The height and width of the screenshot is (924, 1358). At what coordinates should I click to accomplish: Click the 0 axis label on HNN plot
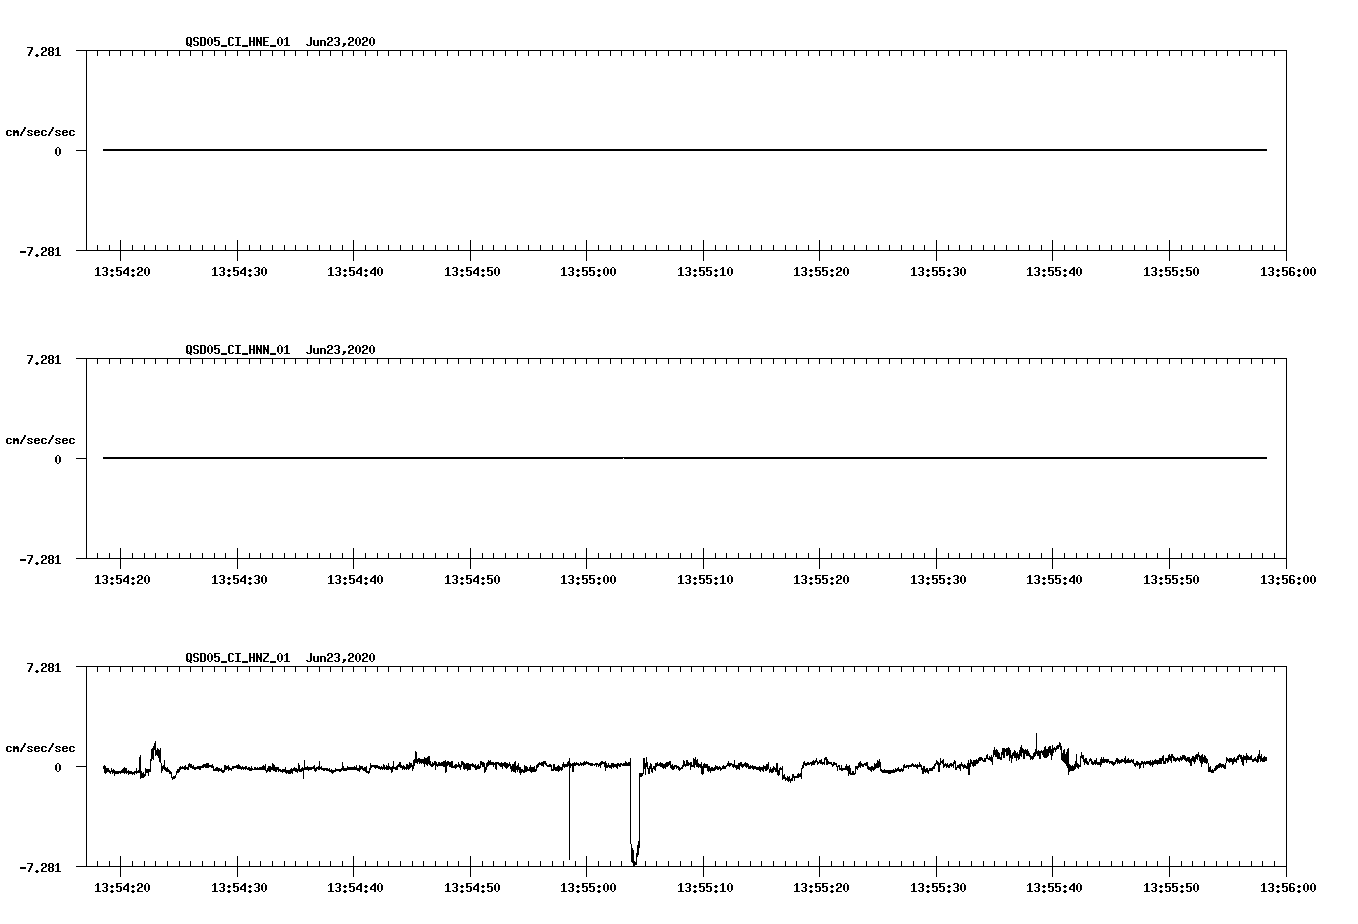58,459
